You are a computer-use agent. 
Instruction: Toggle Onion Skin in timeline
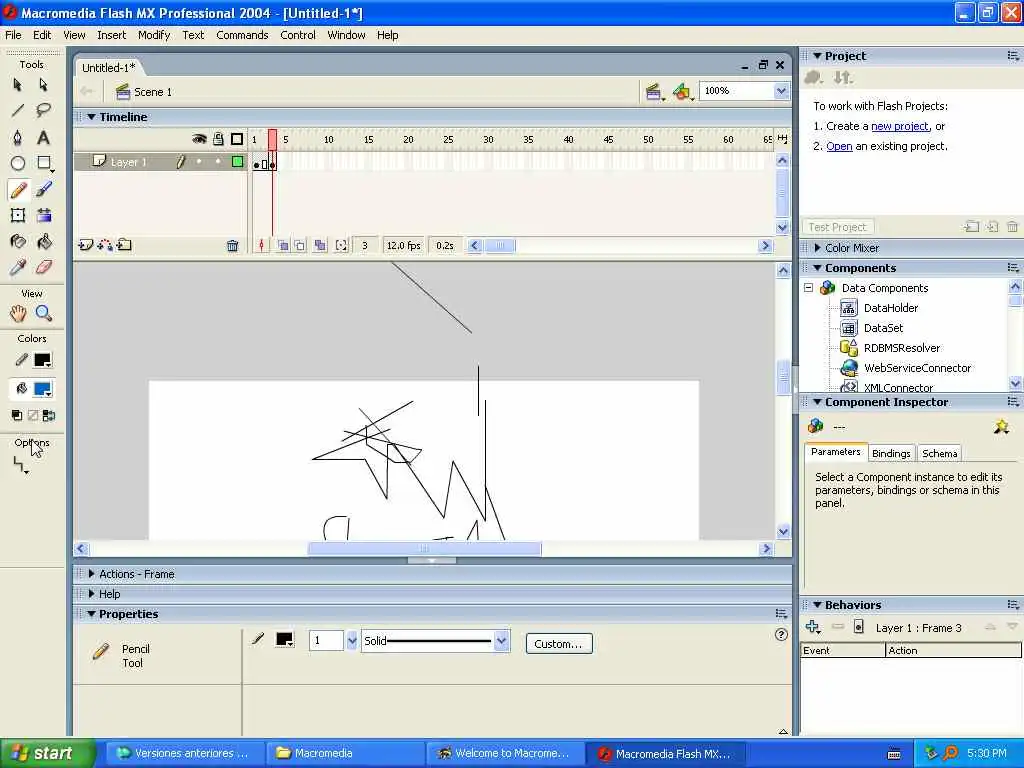click(x=283, y=246)
